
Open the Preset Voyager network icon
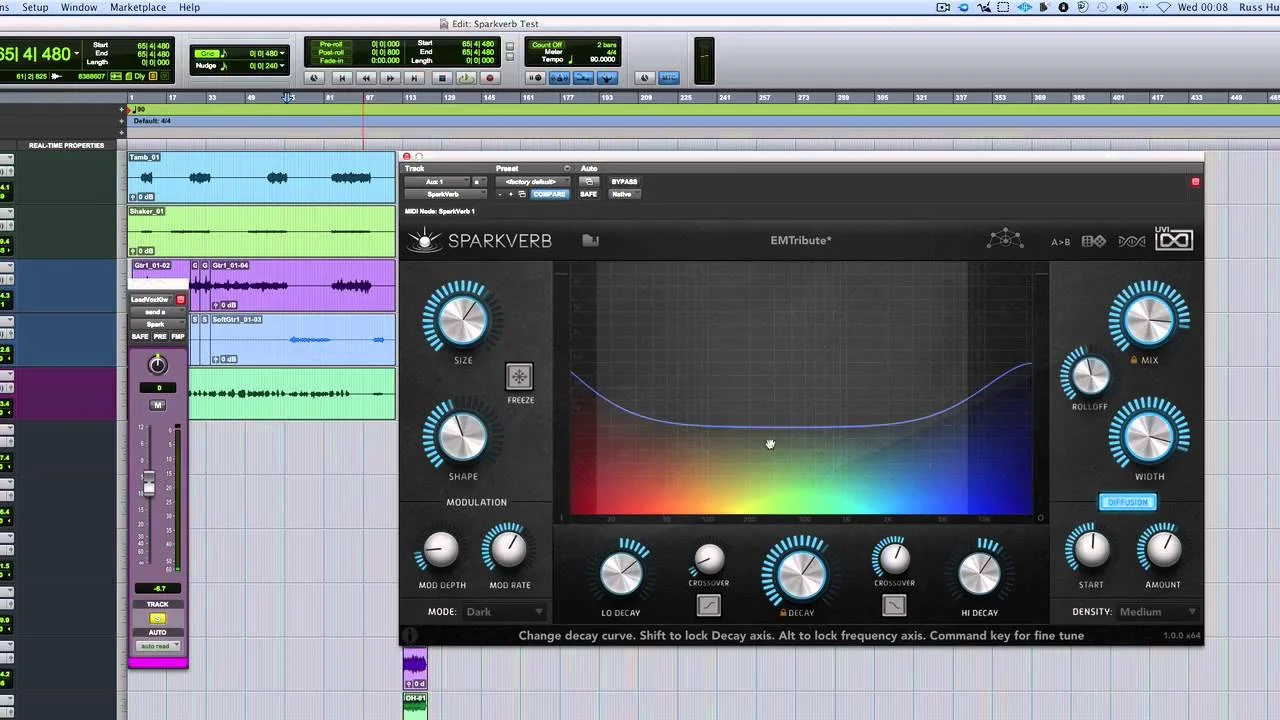click(x=1005, y=240)
